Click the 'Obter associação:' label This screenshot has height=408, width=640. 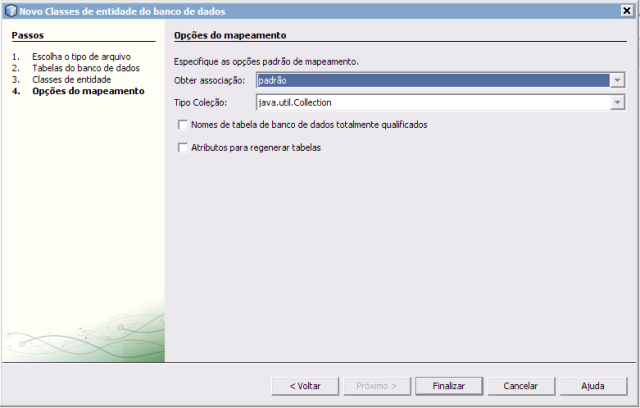point(210,80)
